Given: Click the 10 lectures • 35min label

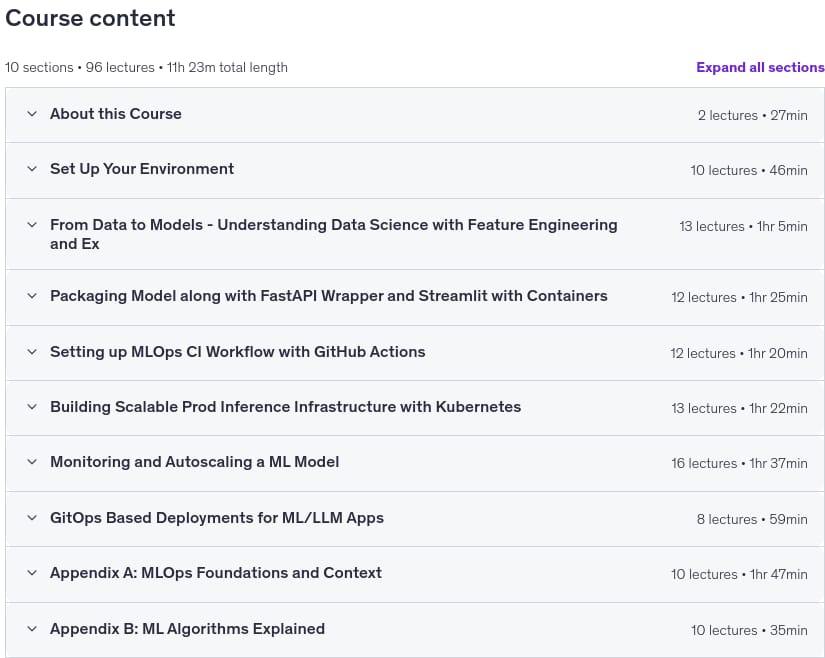Looking at the screenshot, I should coord(749,630).
